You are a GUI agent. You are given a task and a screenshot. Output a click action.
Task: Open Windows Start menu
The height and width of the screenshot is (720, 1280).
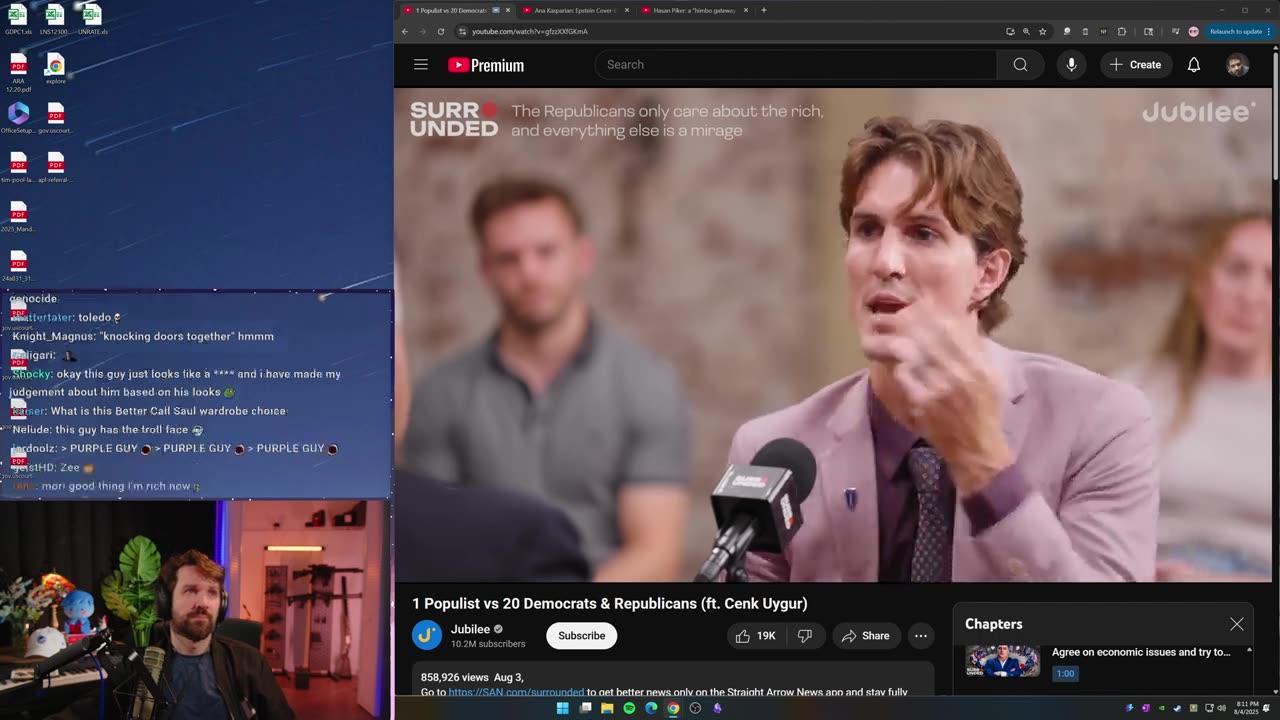pos(562,708)
